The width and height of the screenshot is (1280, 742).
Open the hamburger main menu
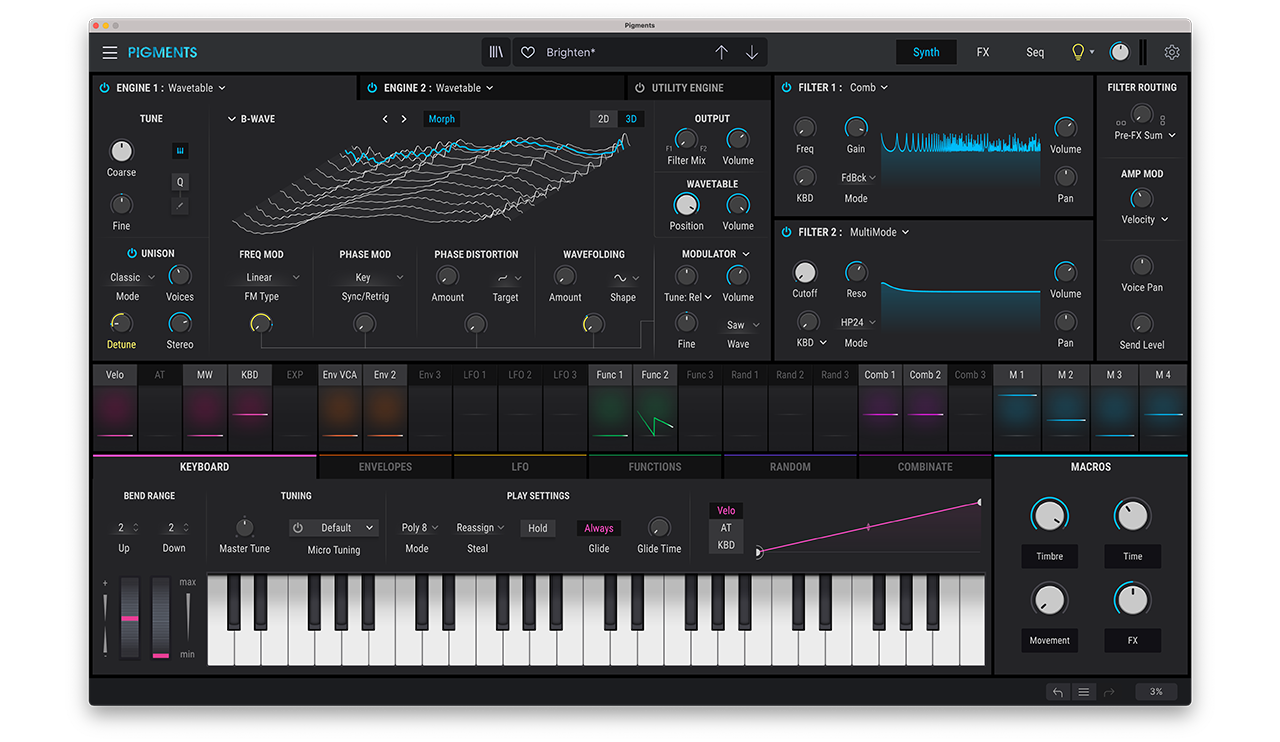pos(109,52)
